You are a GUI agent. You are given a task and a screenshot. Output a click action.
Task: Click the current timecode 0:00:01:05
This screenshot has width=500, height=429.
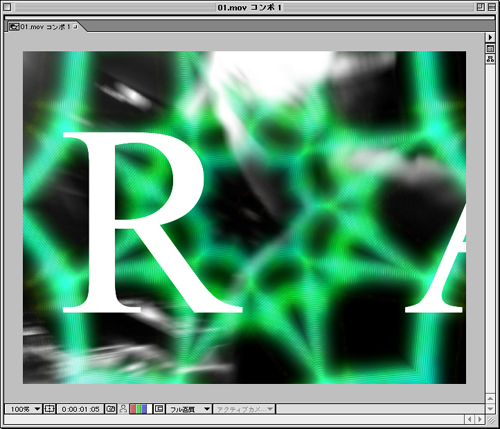tap(80, 409)
